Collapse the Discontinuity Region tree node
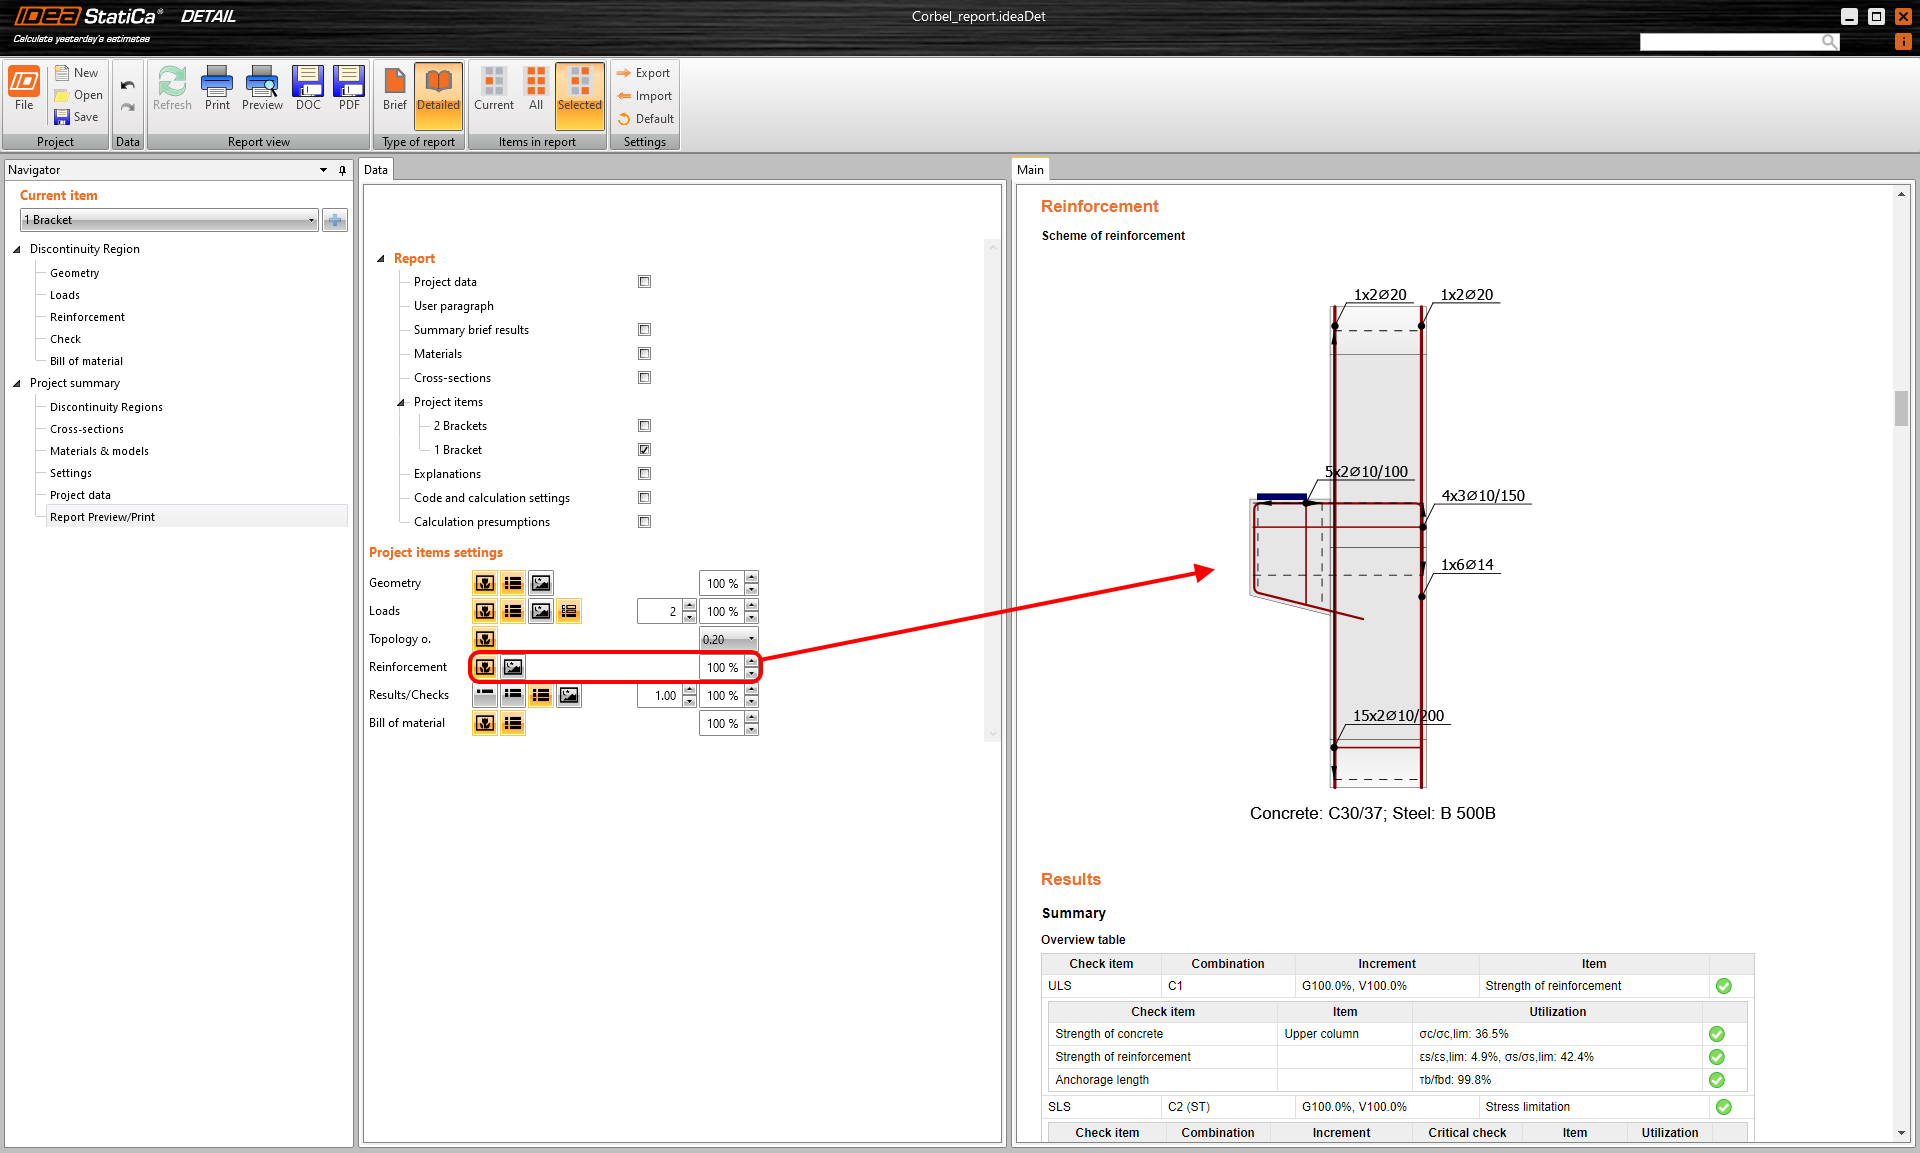The width and height of the screenshot is (1920, 1153). point(17,249)
